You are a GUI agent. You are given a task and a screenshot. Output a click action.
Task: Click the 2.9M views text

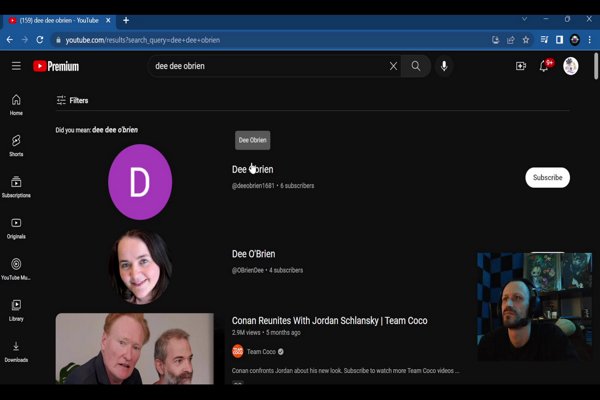(x=246, y=332)
